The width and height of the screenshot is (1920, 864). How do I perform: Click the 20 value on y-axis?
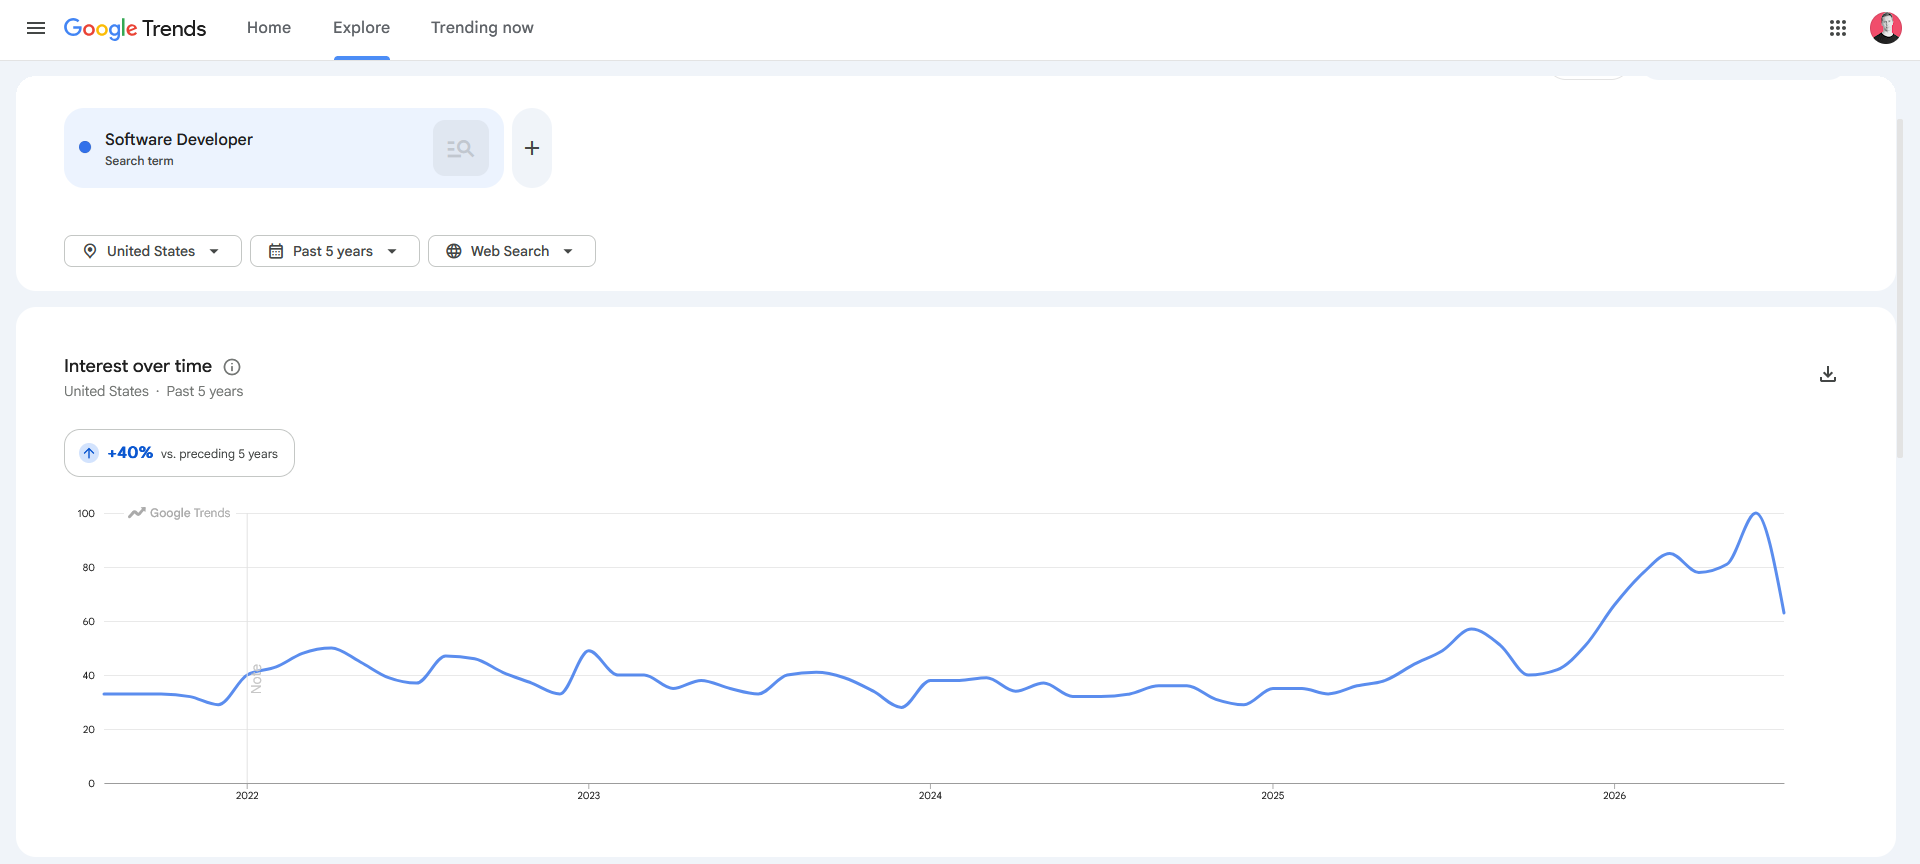[x=89, y=730]
